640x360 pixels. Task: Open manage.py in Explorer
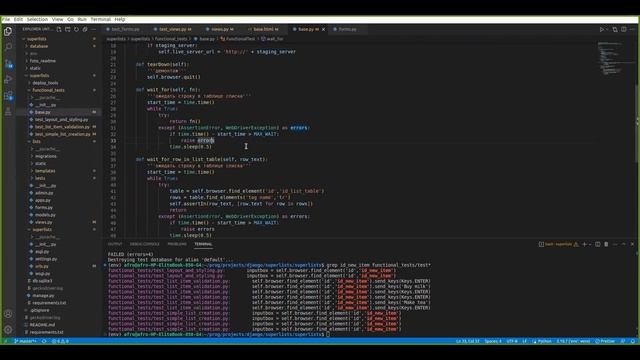(x=43, y=296)
